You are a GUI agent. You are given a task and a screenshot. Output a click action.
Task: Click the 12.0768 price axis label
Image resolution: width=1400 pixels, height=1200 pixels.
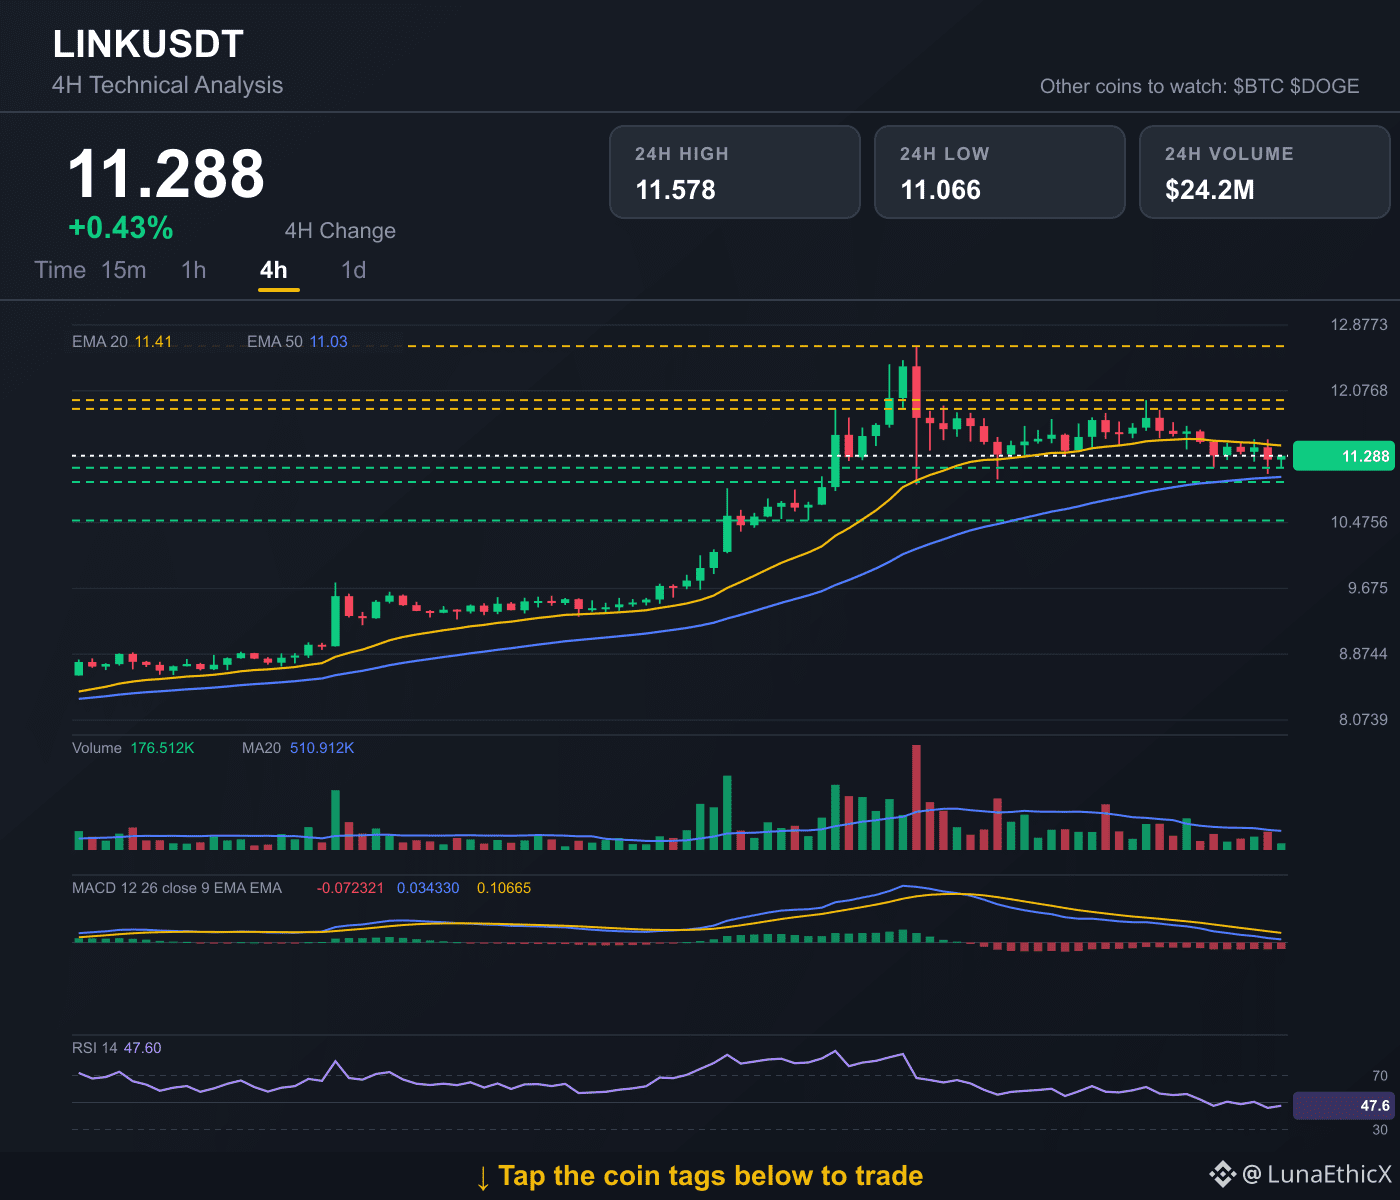1359,390
